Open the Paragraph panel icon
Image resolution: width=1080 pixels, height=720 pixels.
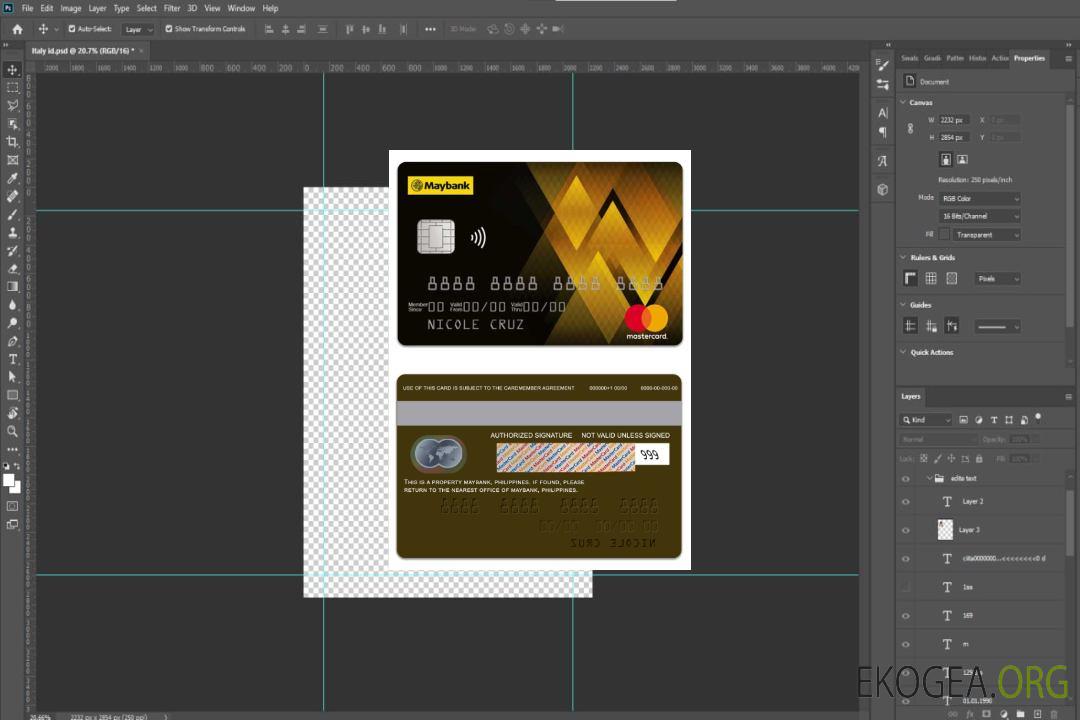click(883, 132)
